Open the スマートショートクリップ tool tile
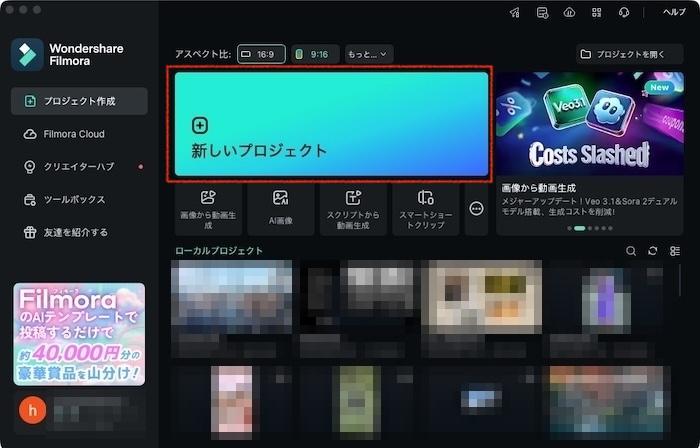700x448 pixels. tap(425, 209)
